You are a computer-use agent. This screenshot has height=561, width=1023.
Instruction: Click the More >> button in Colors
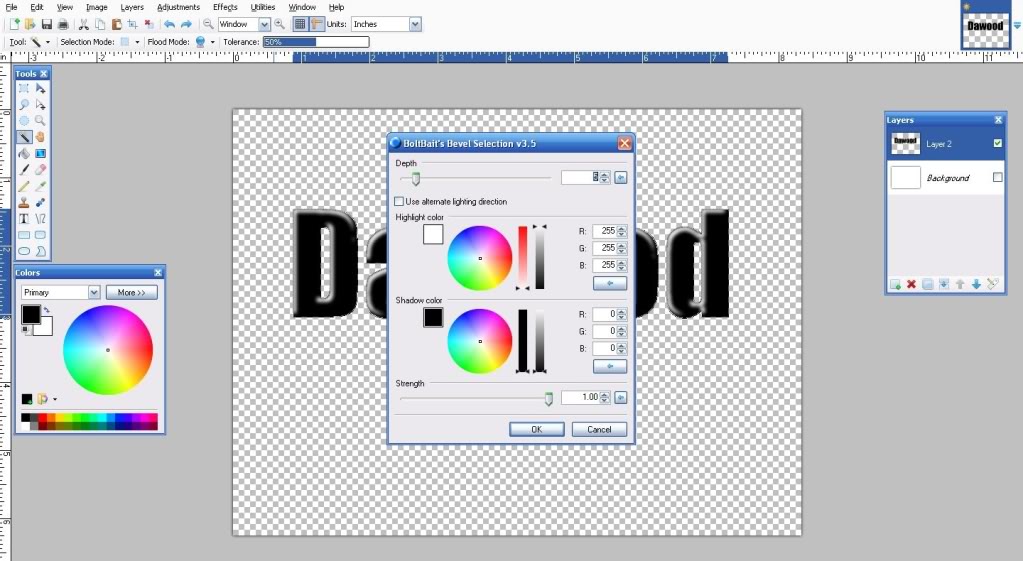(132, 292)
